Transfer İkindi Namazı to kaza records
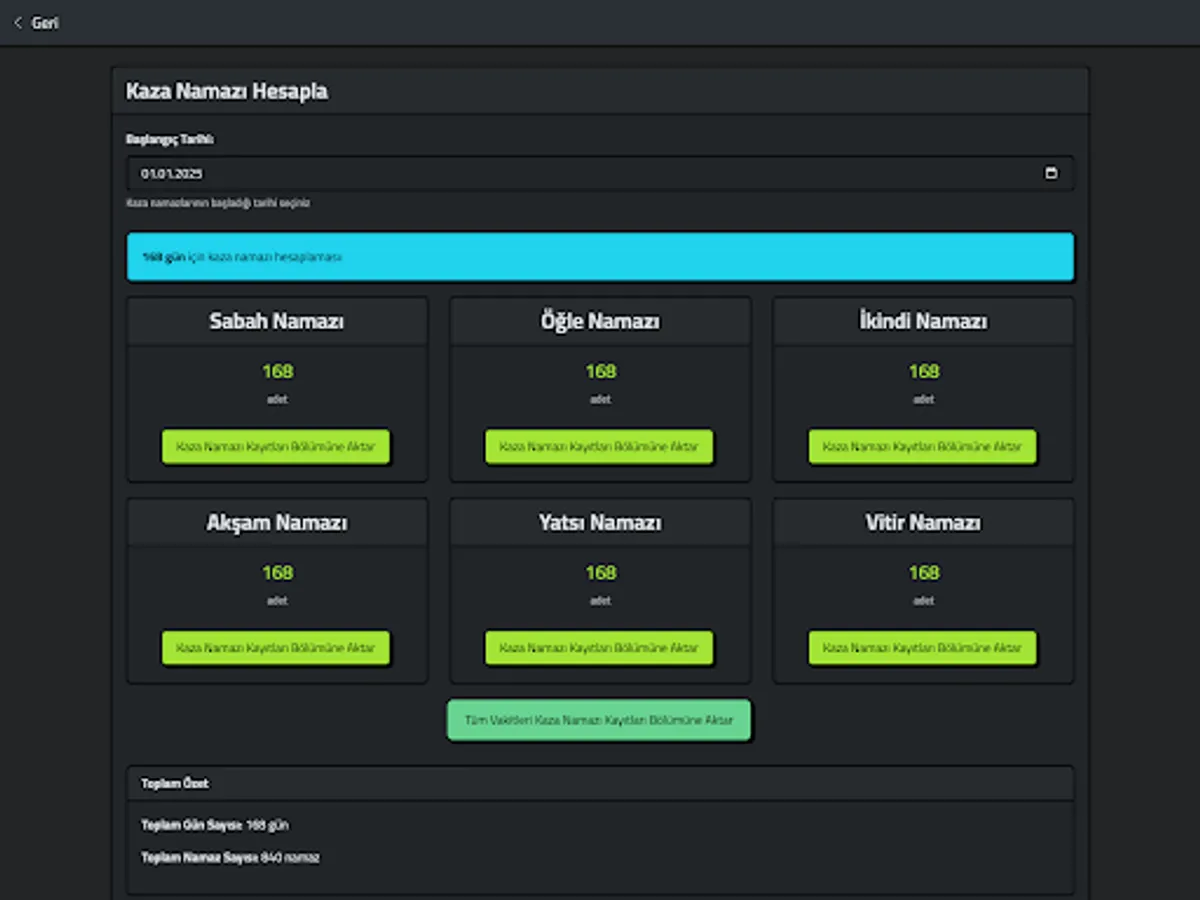This screenshot has width=1200, height=900. coord(922,447)
